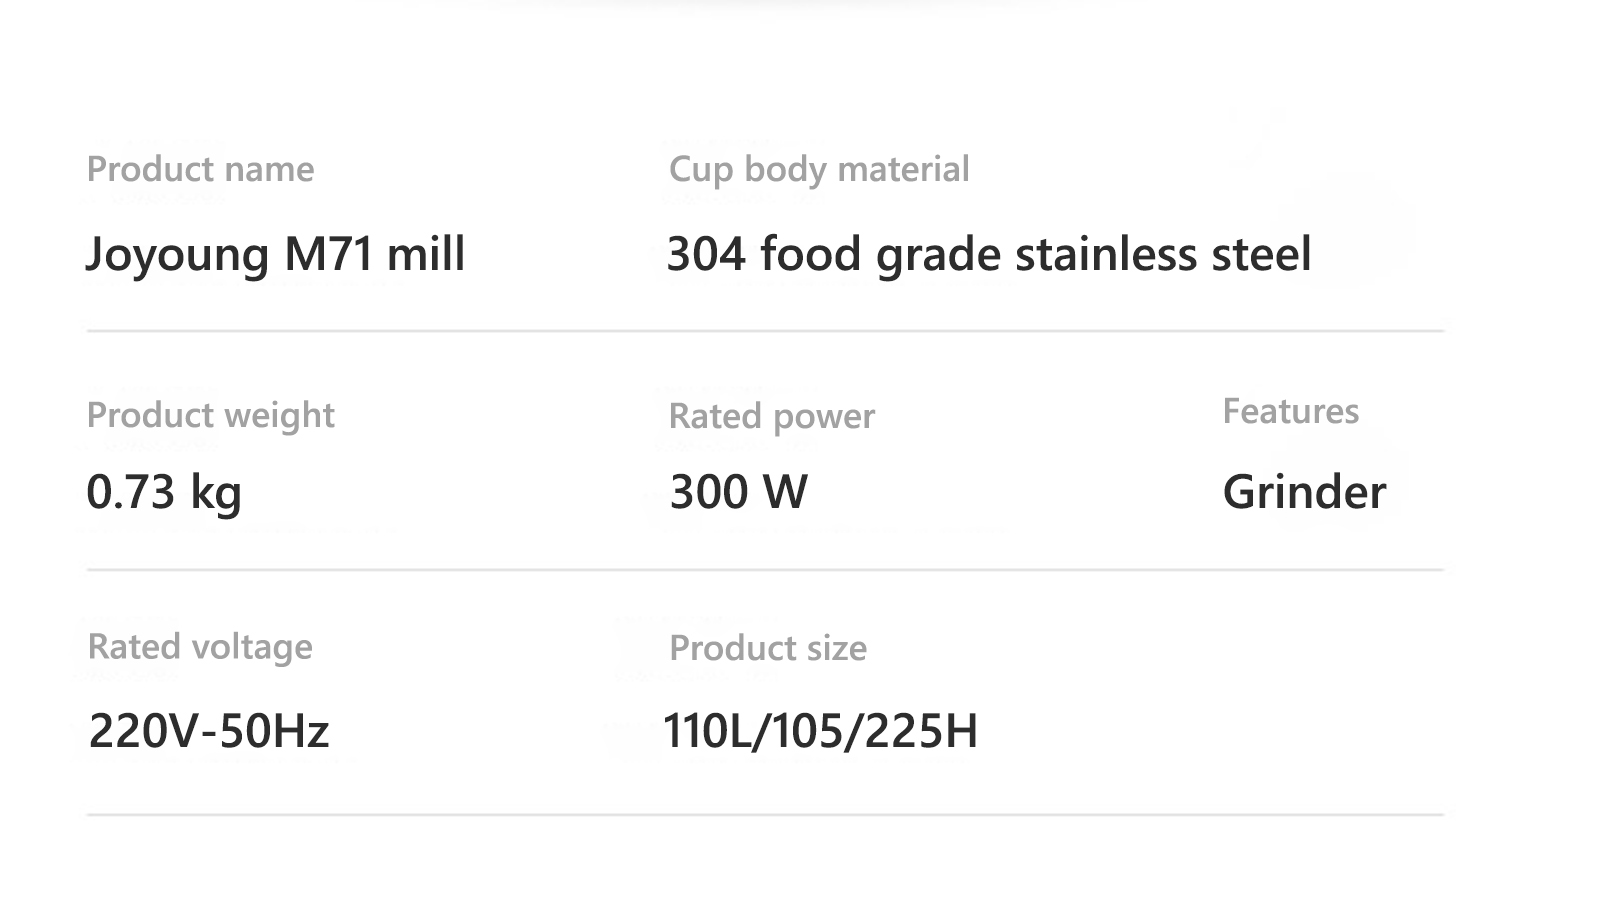
Task: Select the "Grinder" feature value
Action: (x=1304, y=492)
